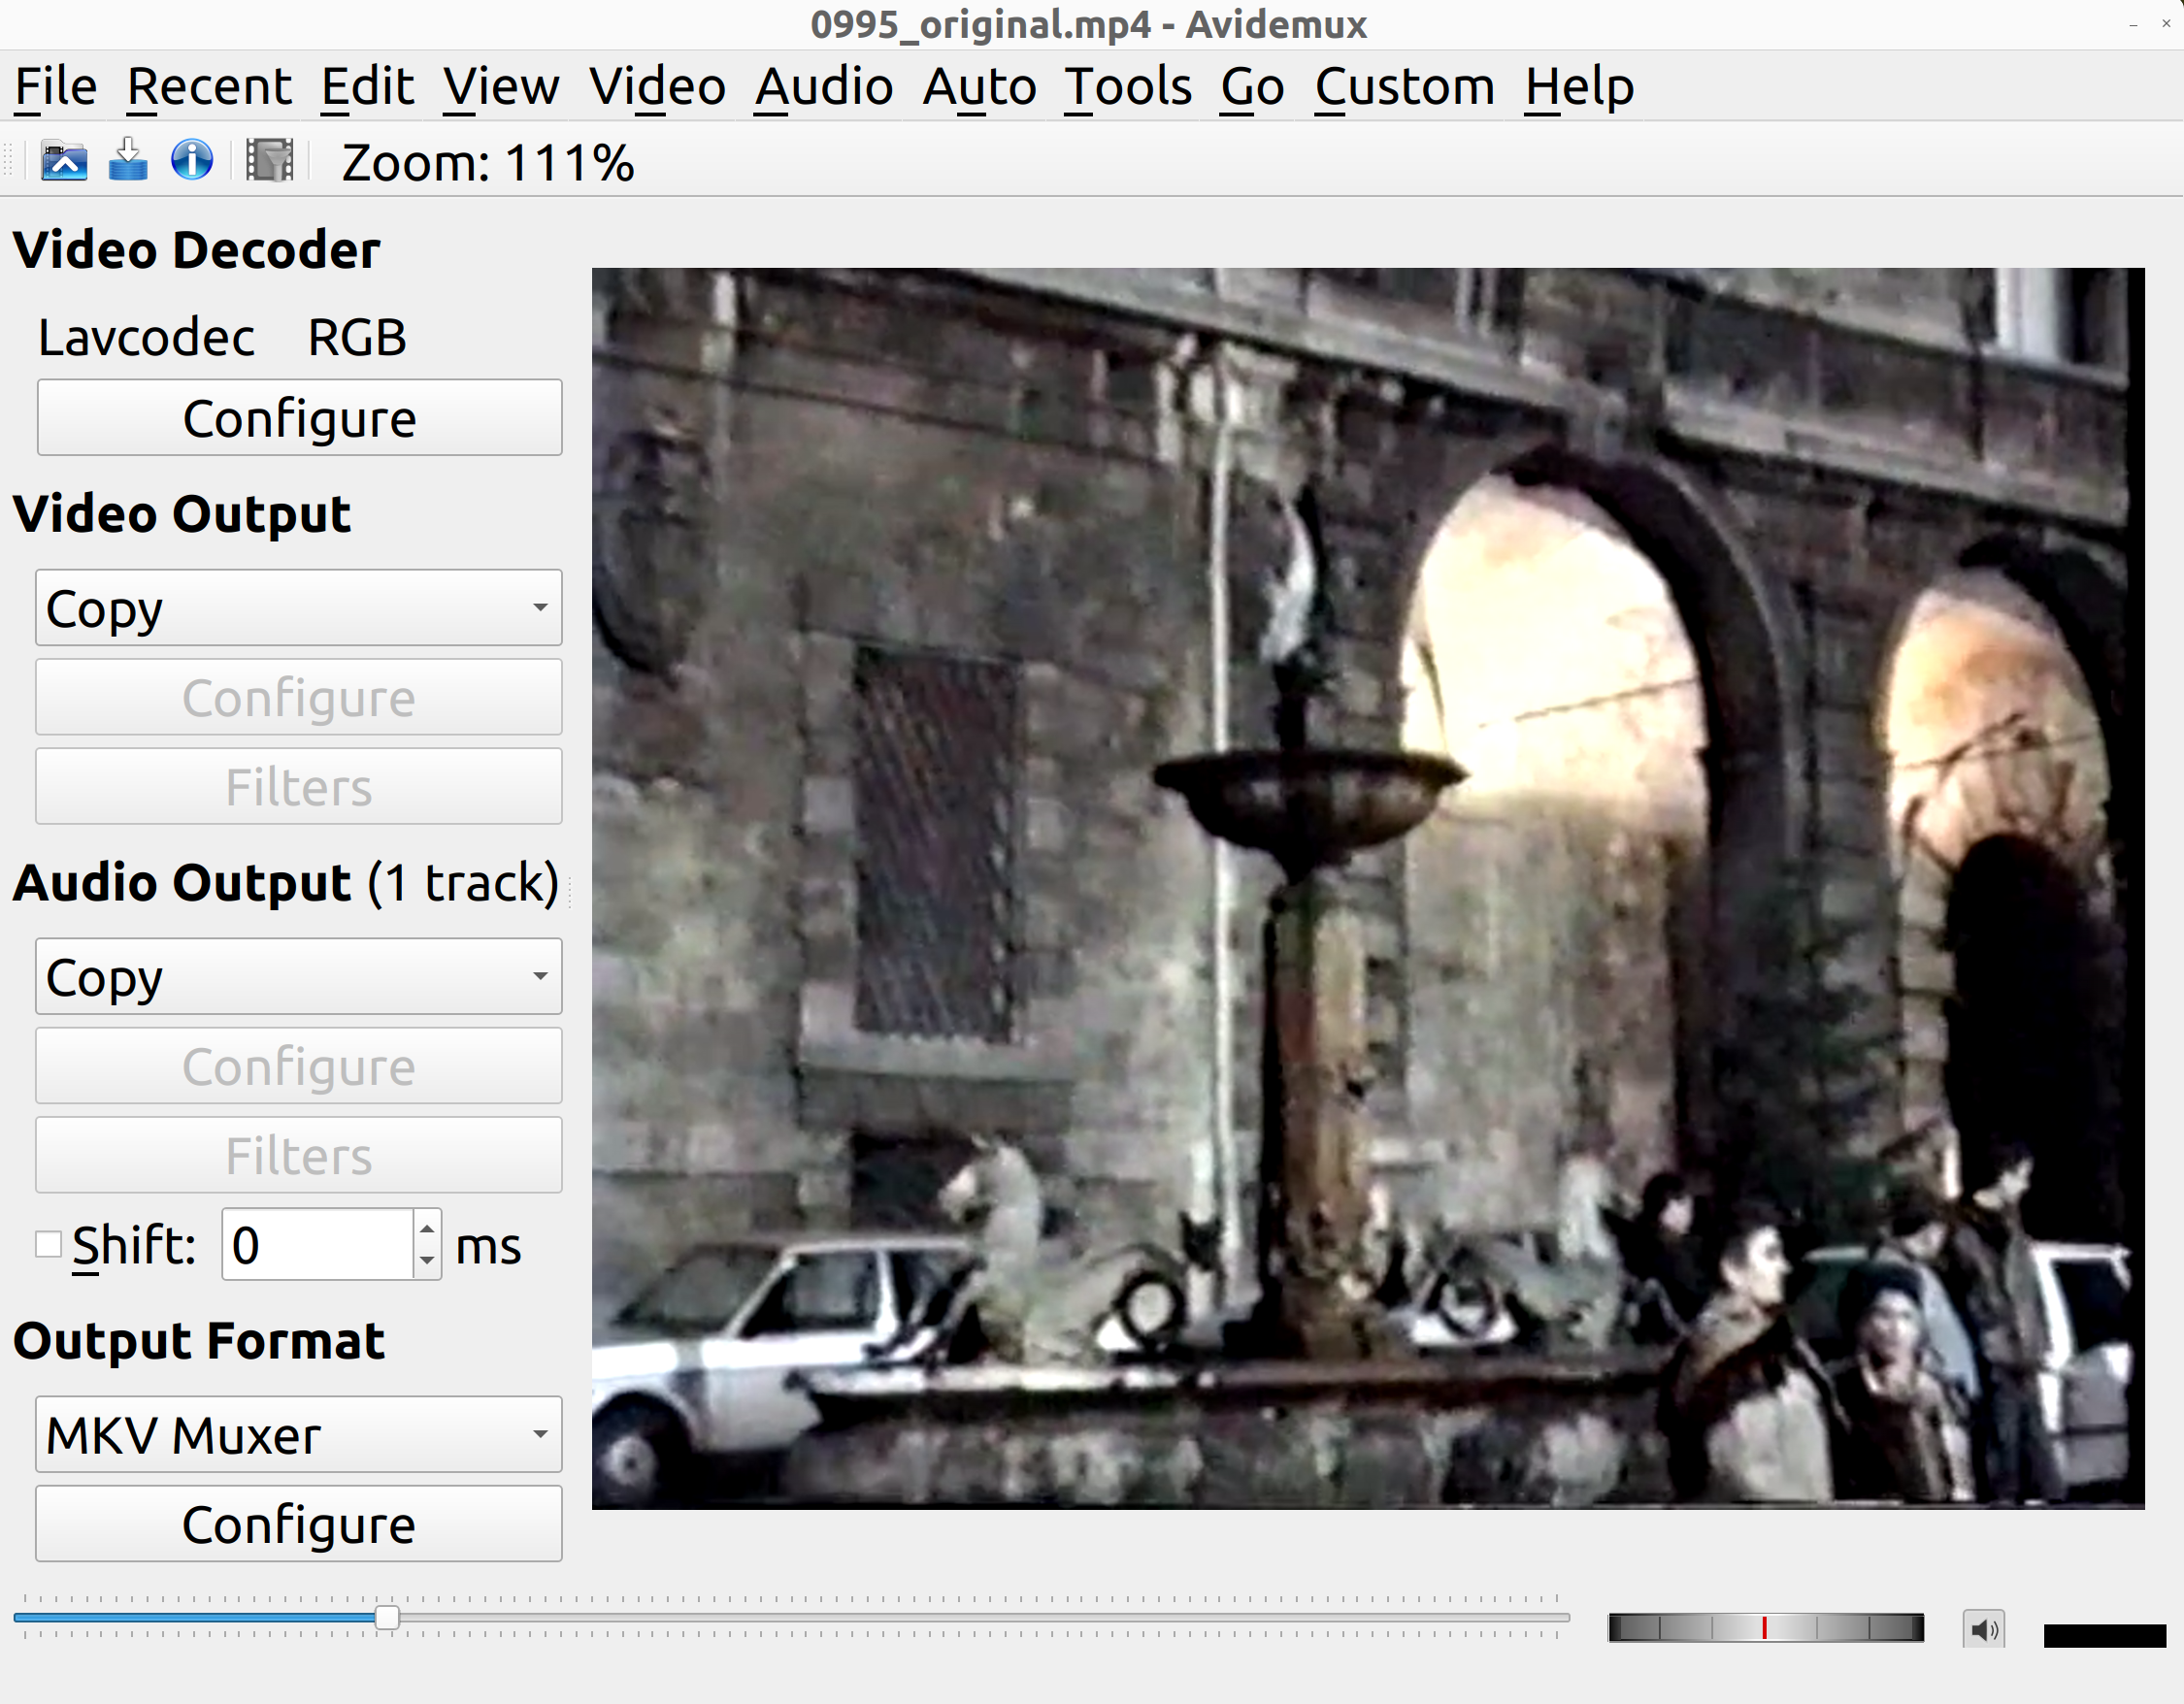Open the View menu
The image size is (2184, 1704).
coord(501,87)
